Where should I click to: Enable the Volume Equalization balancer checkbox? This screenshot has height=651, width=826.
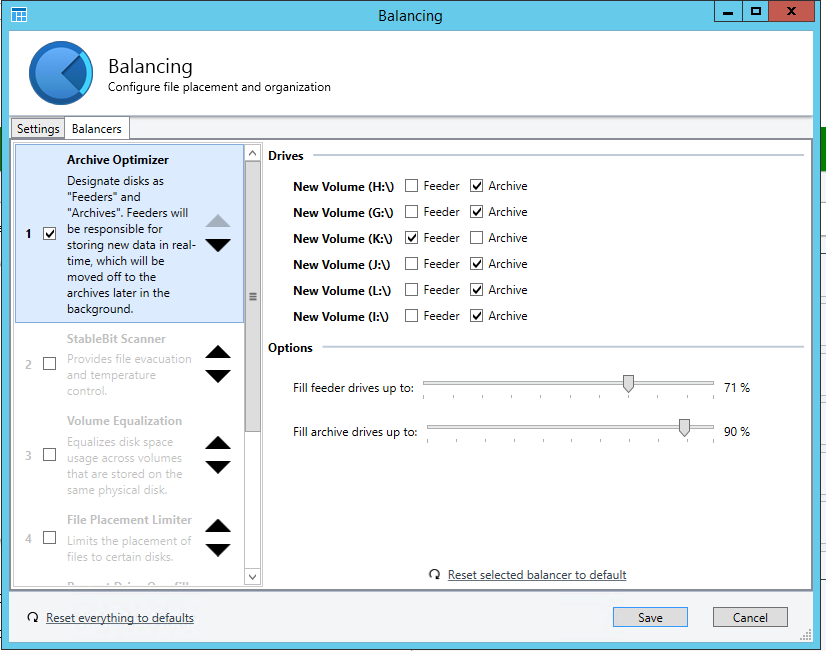(50, 454)
